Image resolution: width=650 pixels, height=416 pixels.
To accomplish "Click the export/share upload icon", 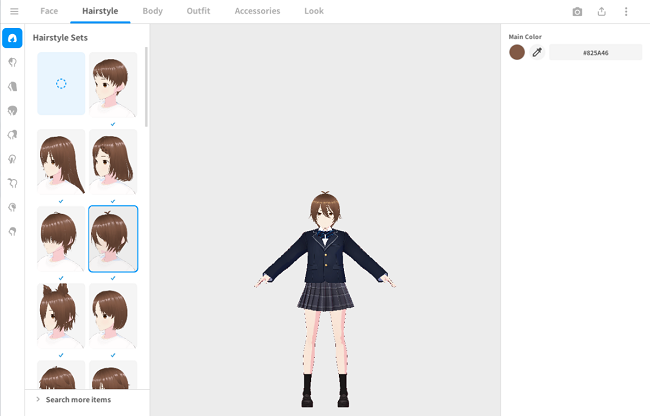I will 602,12.
